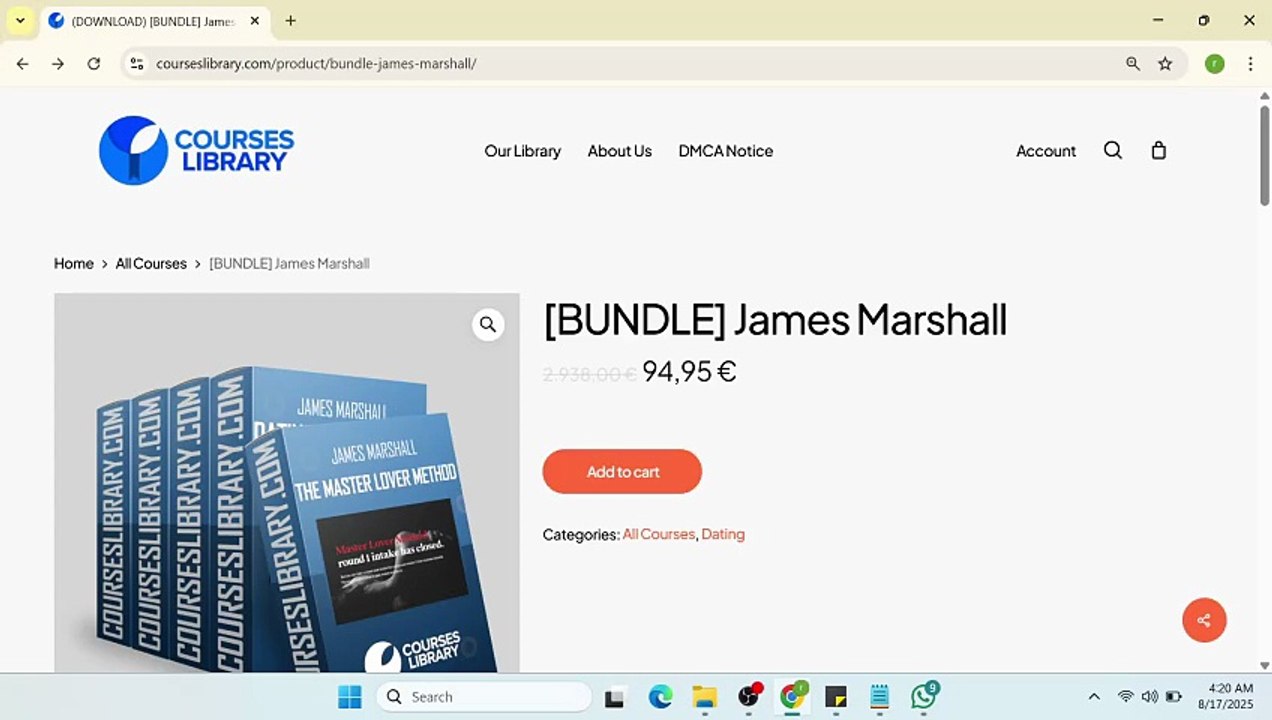Click the URL address bar
This screenshot has height=720, width=1272.
tap(630, 63)
